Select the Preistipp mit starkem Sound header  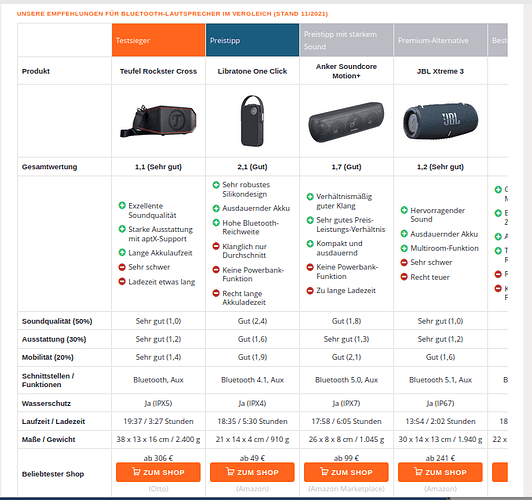[x=346, y=40]
